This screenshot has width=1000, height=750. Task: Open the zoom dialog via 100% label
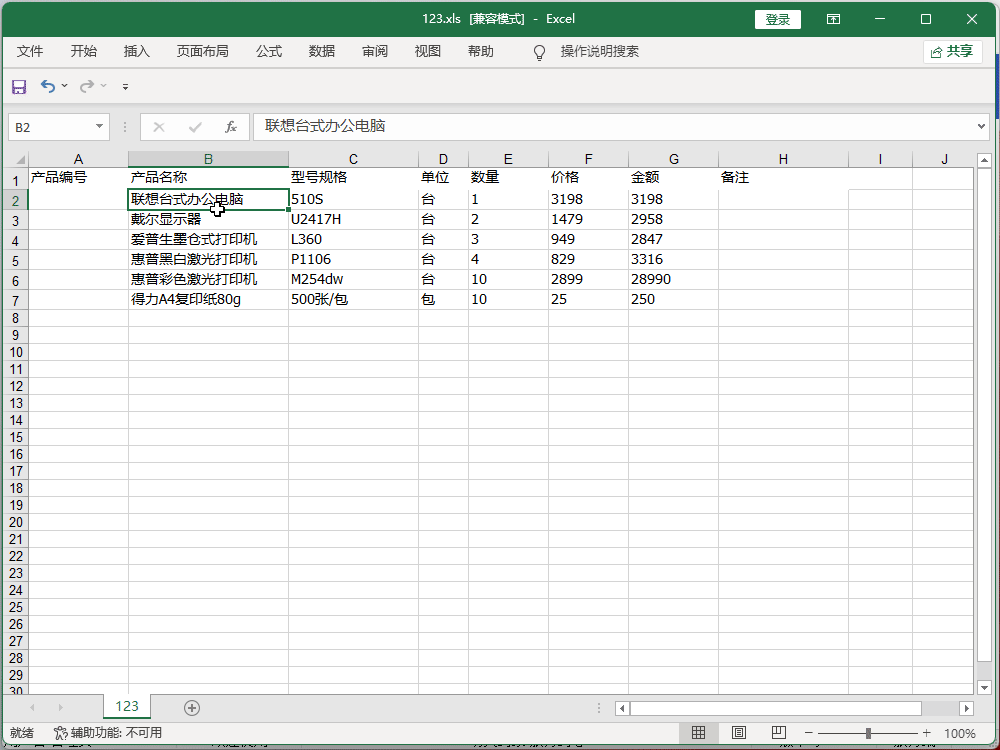point(959,733)
